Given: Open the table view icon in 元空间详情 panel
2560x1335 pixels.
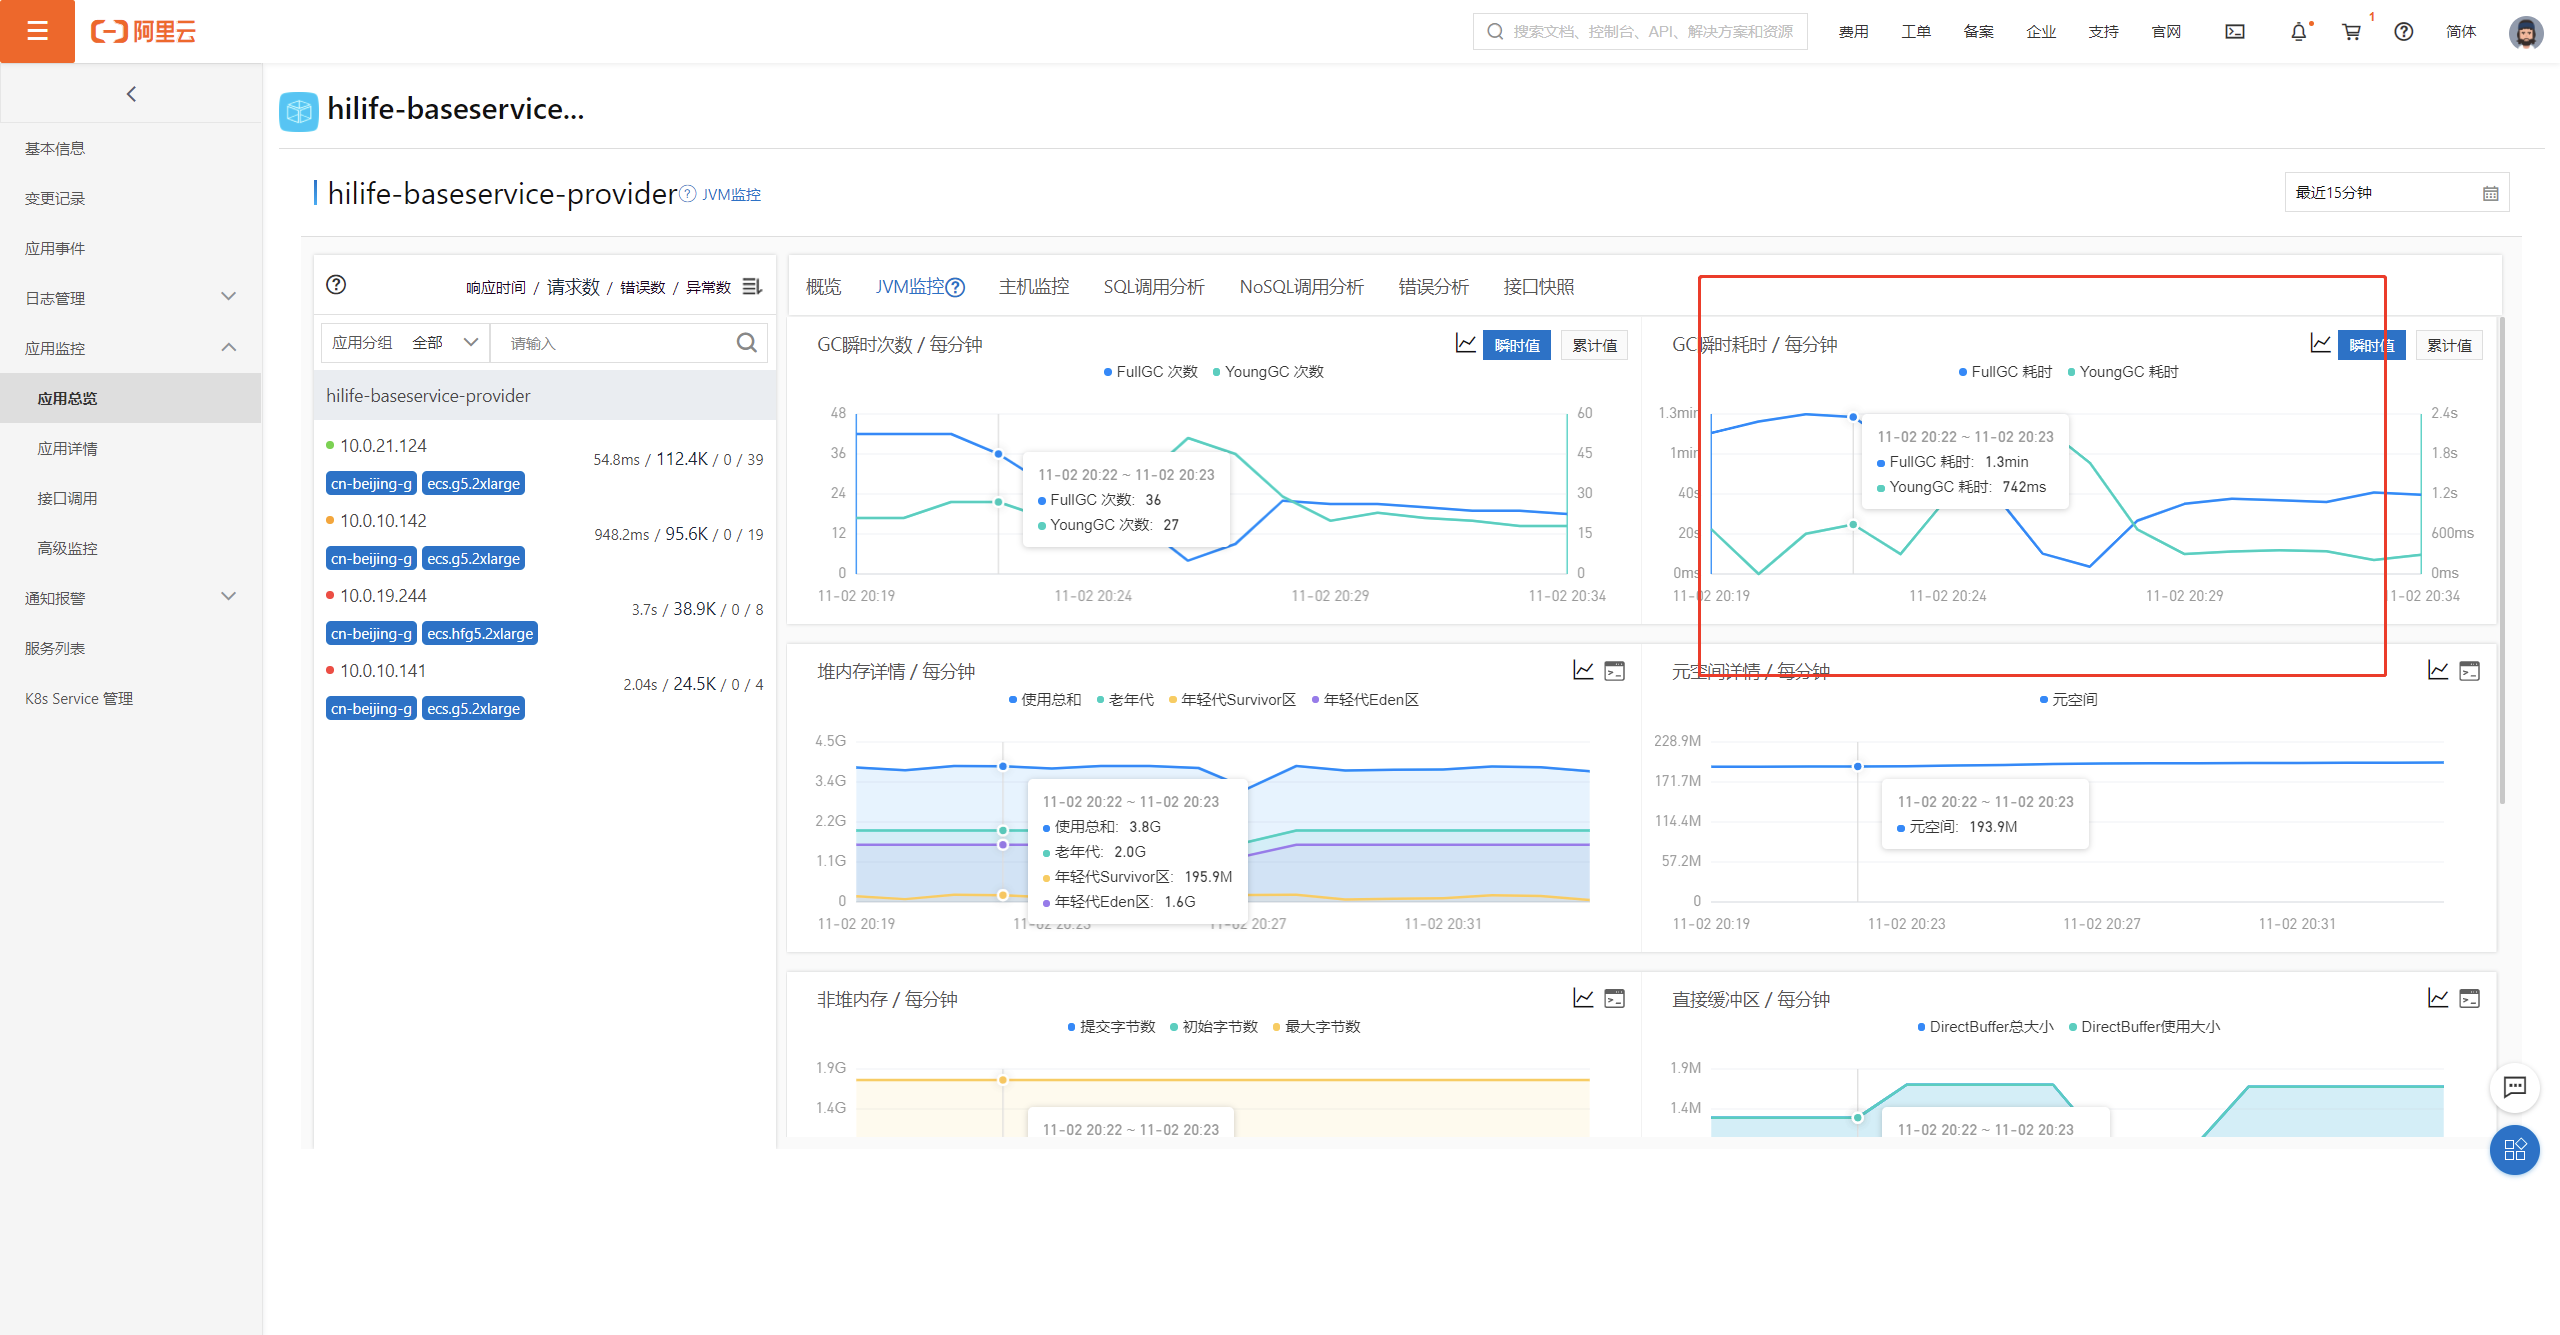Looking at the screenshot, I should click(x=2469, y=670).
